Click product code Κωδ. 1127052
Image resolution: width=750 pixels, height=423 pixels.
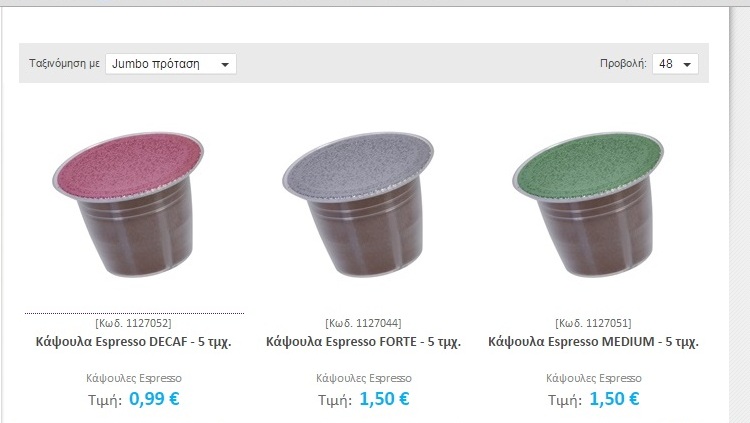[133, 323]
